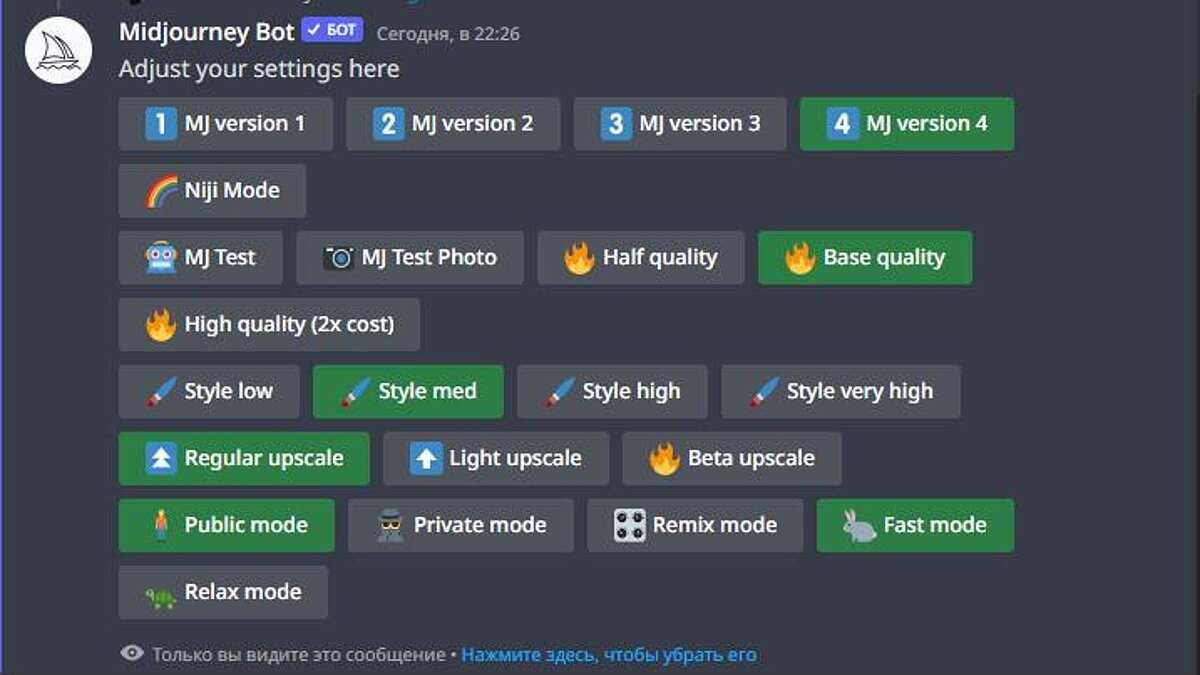Click the fire icon on High quality
This screenshot has width=1200, height=675.
pyautogui.click(x=160, y=325)
